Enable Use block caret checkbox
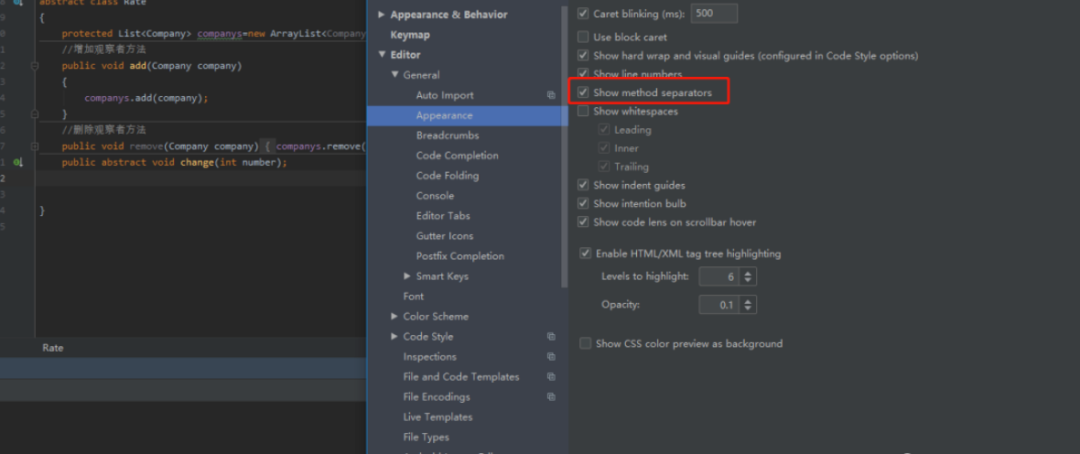This screenshot has width=1080, height=454. [x=583, y=37]
